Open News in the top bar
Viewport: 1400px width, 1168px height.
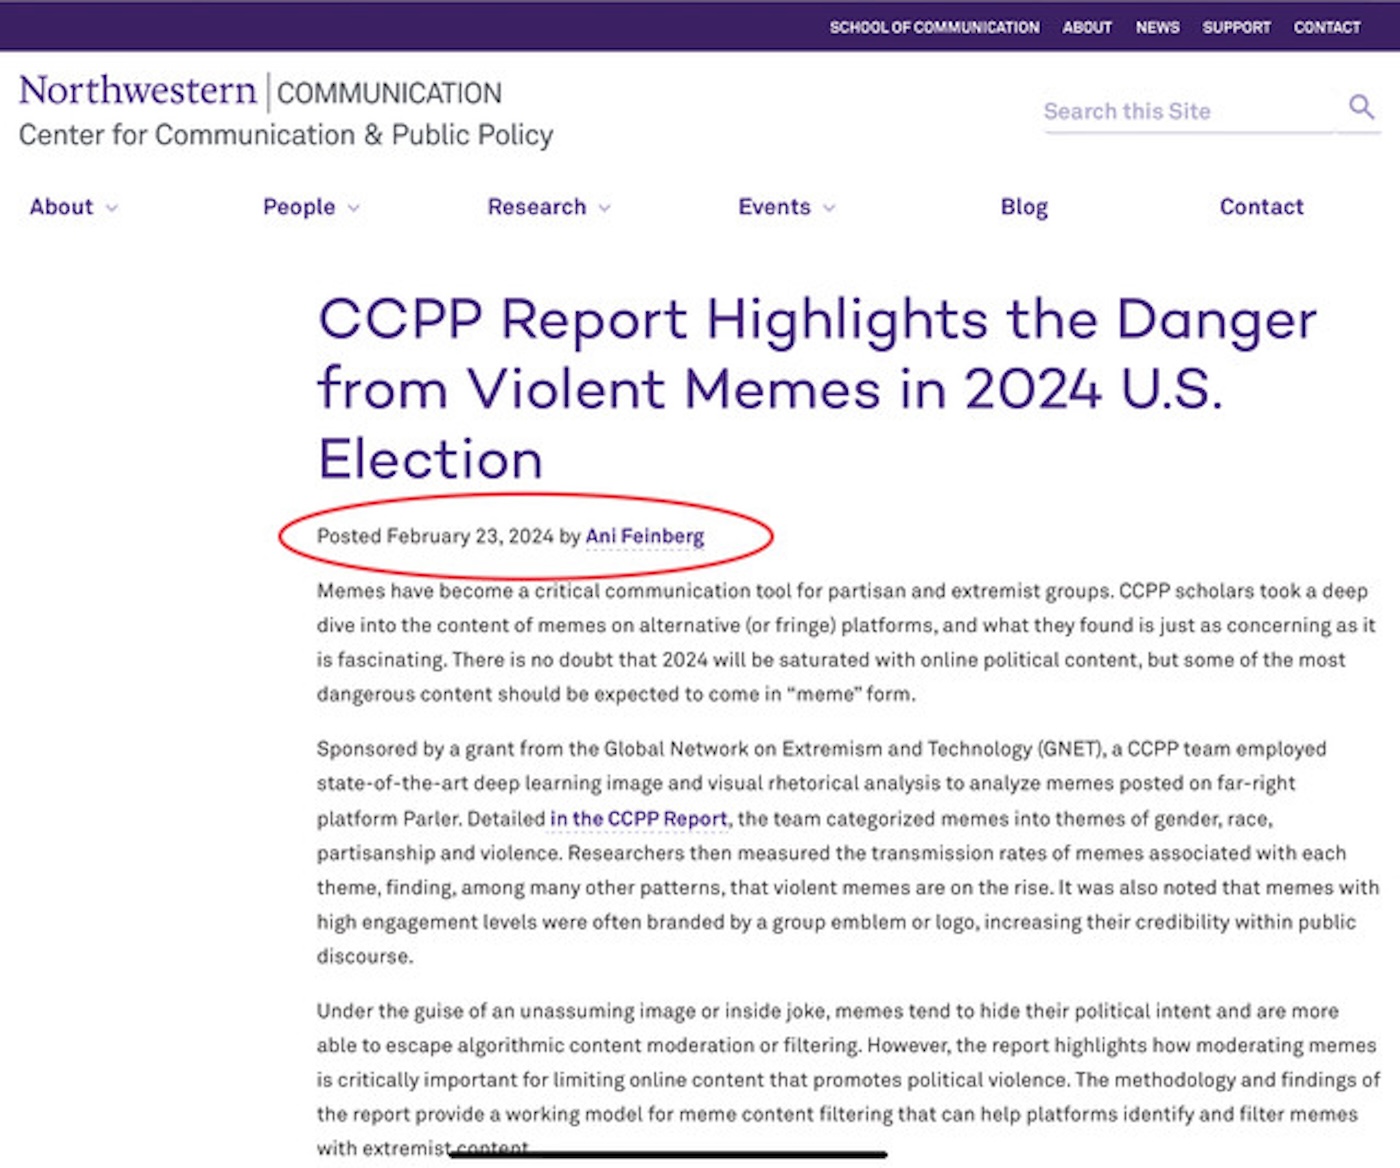tap(1157, 27)
